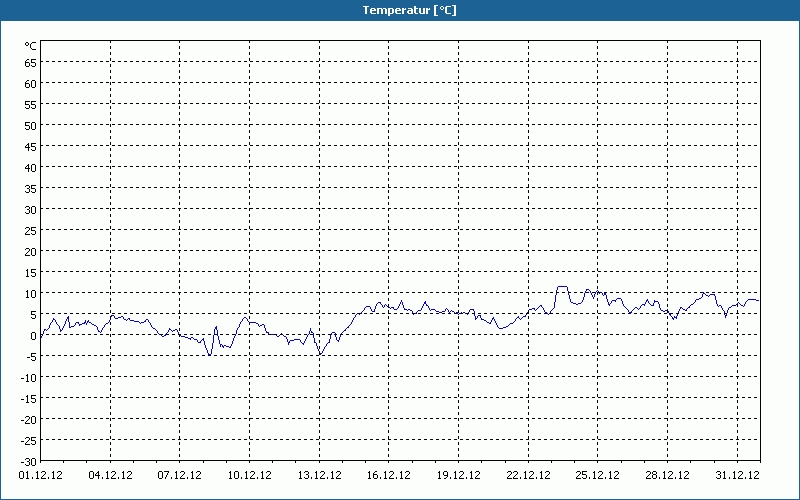This screenshot has width=800, height=500.
Task: Click the -25 value on the temperature axis
Action: [28, 441]
